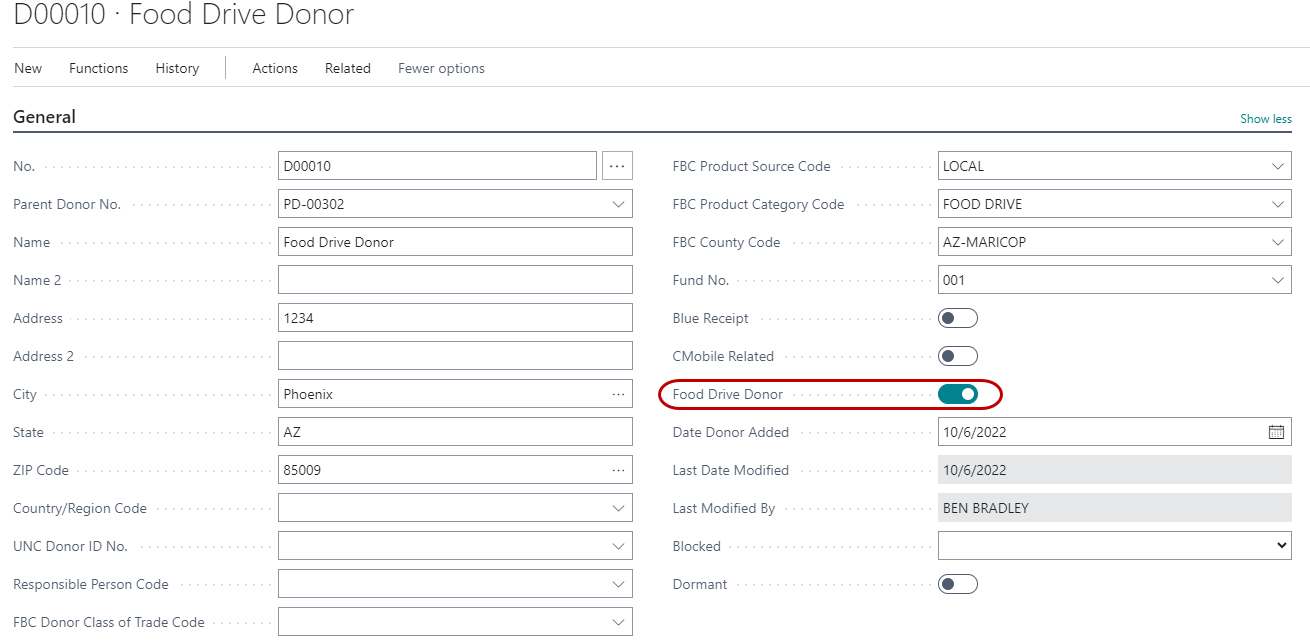The image size is (1310, 641).
Task: Click into the Name 2 text field
Action: (455, 280)
